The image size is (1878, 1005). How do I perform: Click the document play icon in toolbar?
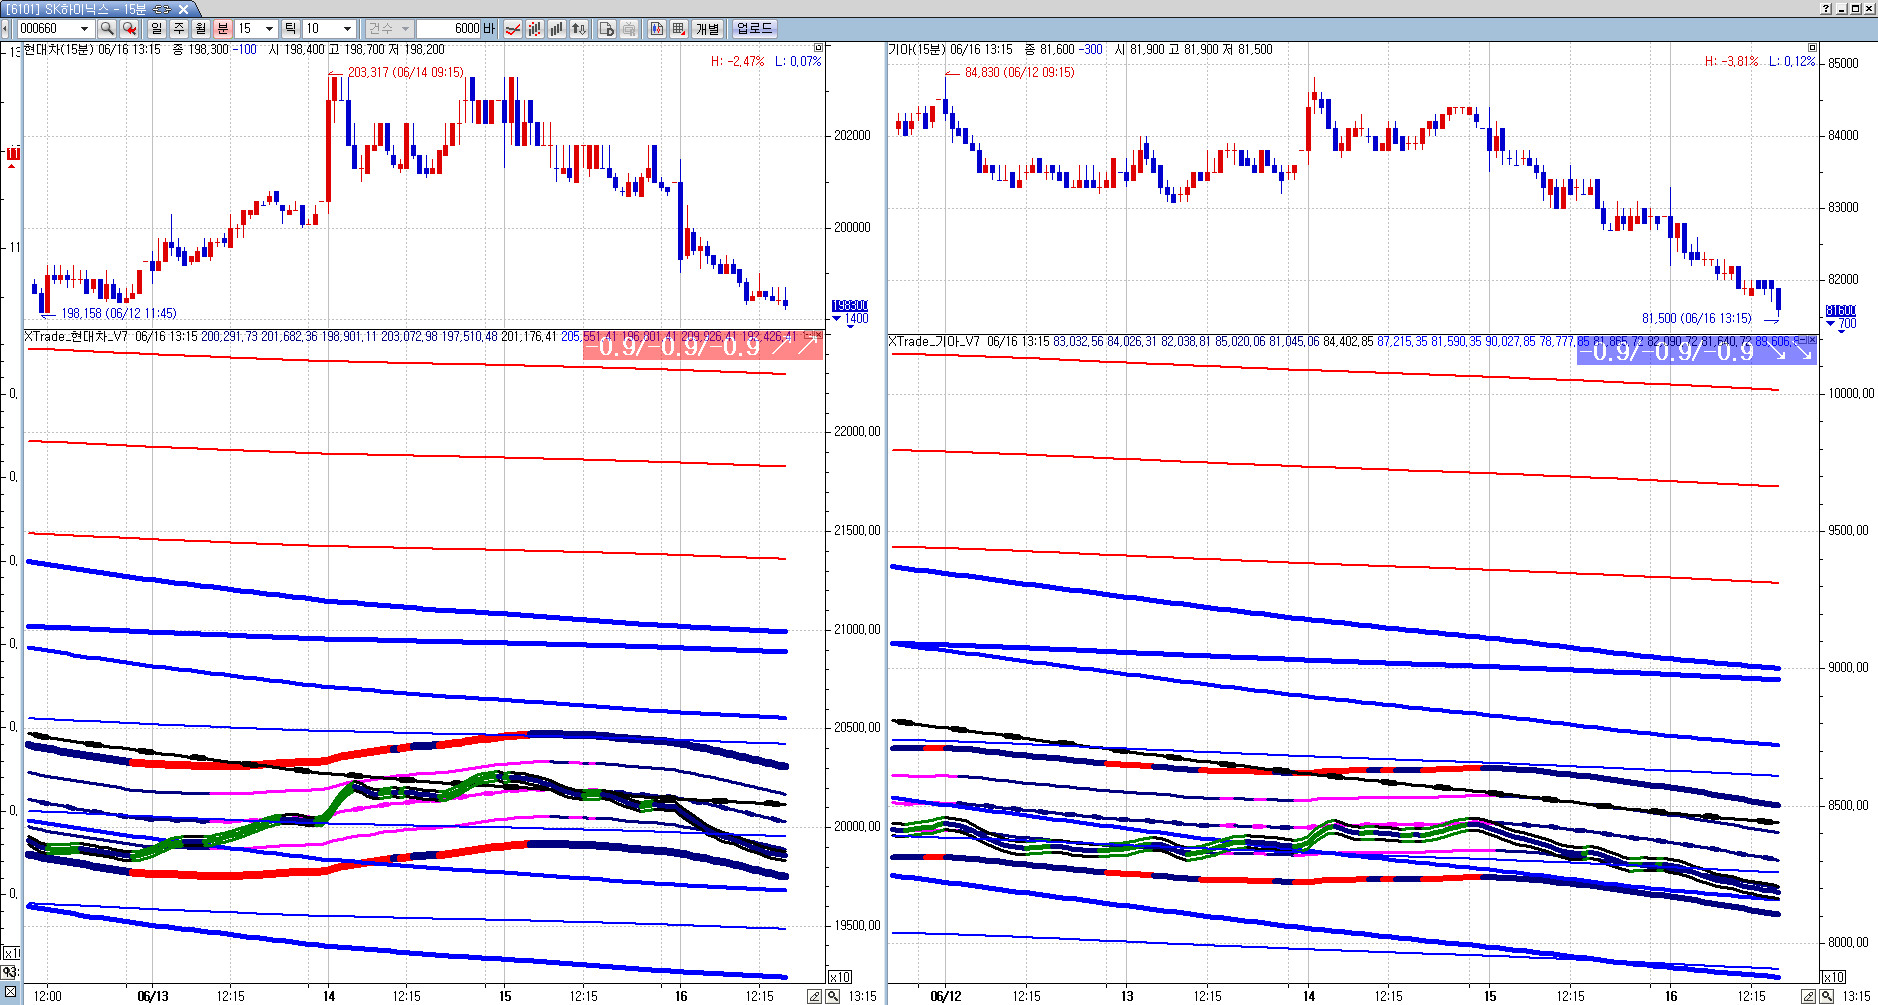606,29
